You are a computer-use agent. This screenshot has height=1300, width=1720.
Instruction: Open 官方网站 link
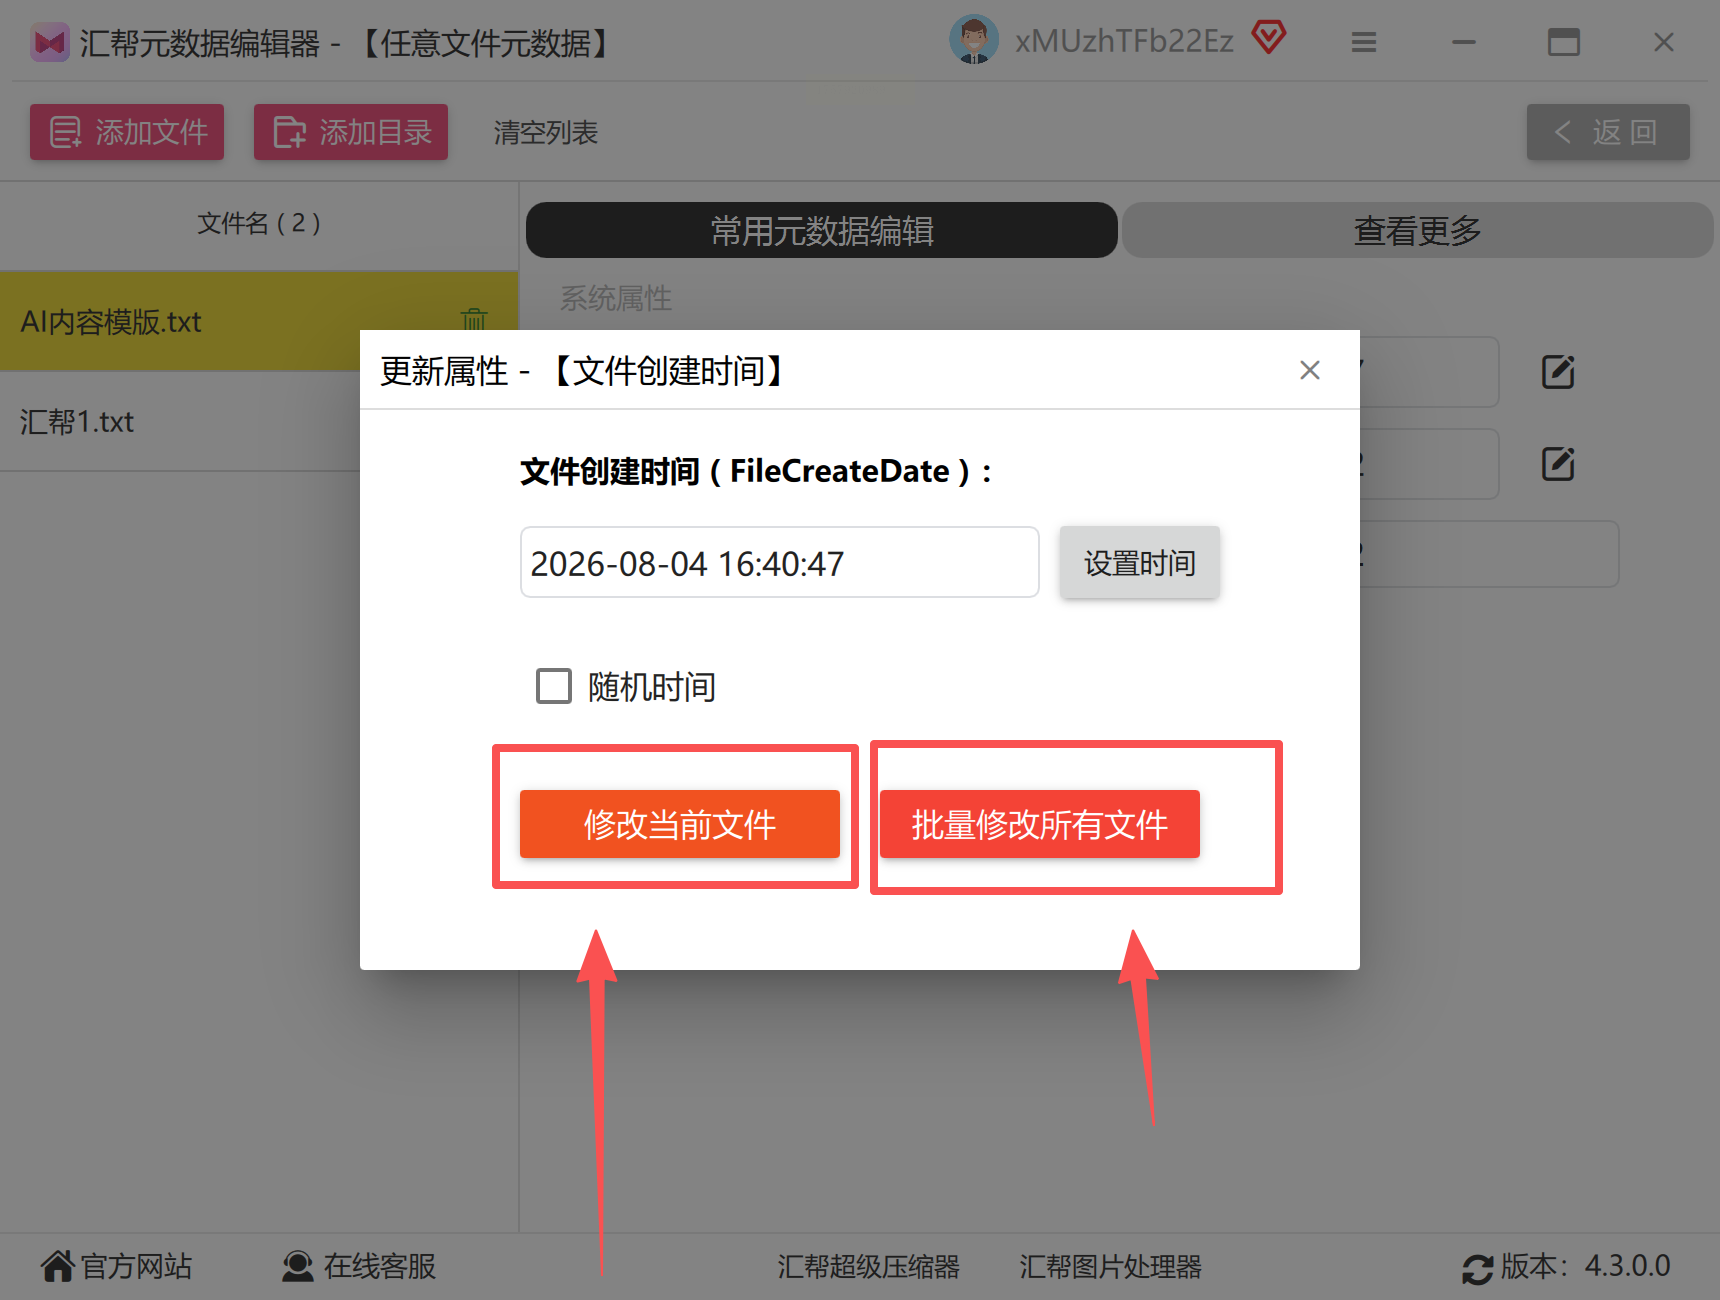116,1266
